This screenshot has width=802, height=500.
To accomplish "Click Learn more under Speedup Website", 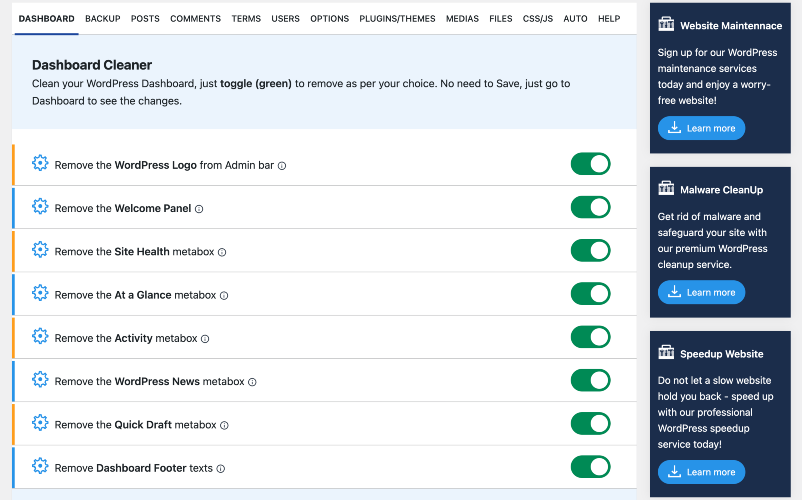I will pyautogui.click(x=701, y=472).
